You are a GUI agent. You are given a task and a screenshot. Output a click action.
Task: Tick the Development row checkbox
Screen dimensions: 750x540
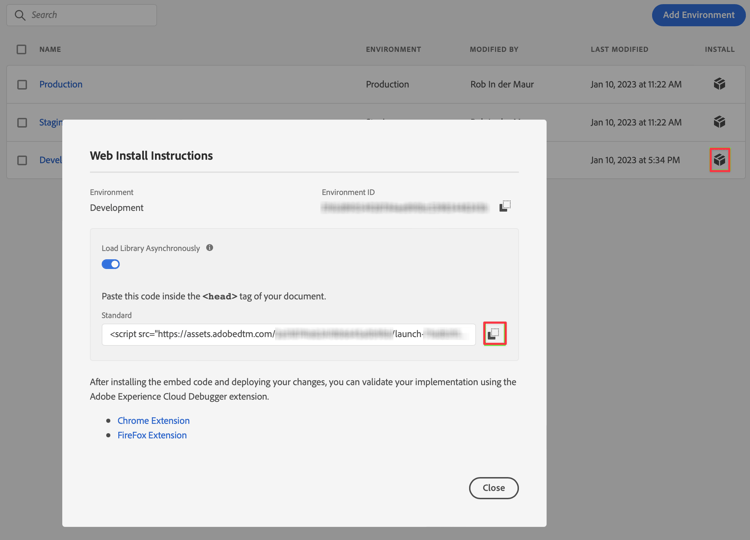[x=22, y=160]
